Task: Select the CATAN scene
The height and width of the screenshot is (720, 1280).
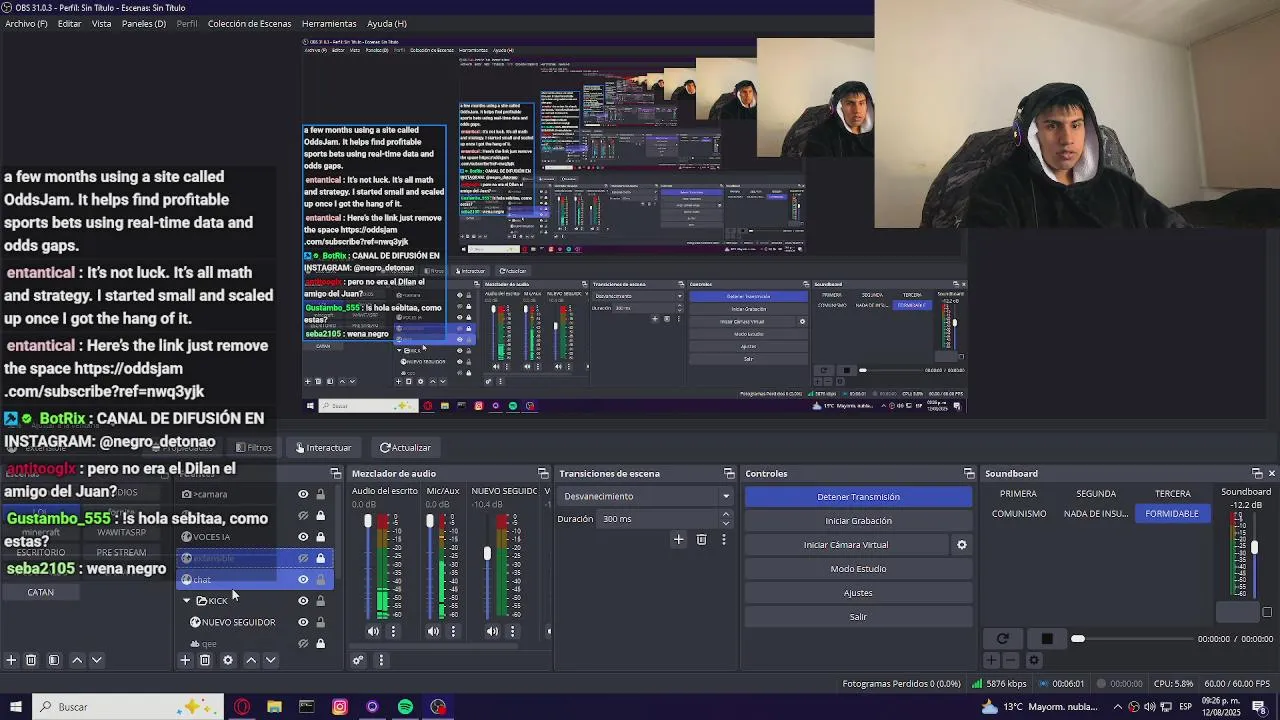Action: 41,592
